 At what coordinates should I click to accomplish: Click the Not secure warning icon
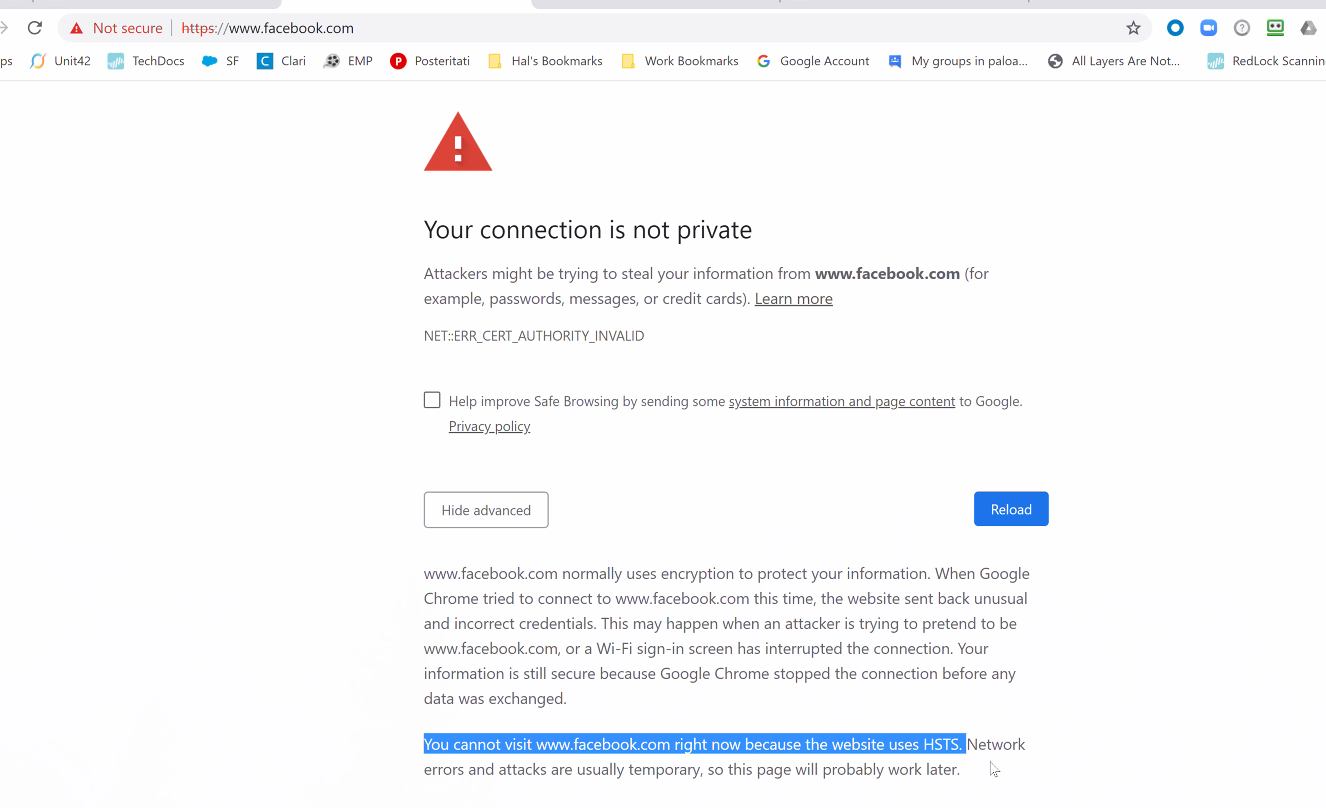coord(77,28)
